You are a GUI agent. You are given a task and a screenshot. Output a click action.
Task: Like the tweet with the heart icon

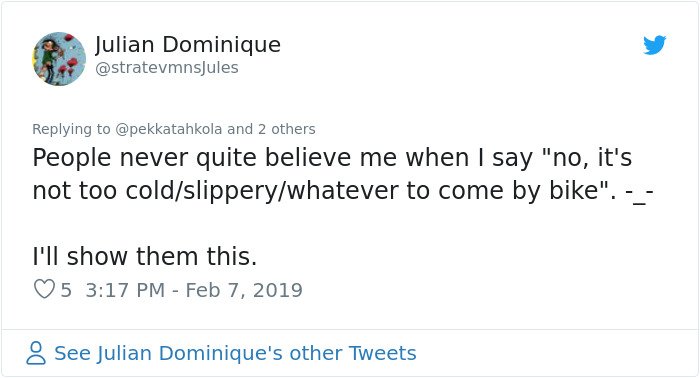[x=44, y=289]
